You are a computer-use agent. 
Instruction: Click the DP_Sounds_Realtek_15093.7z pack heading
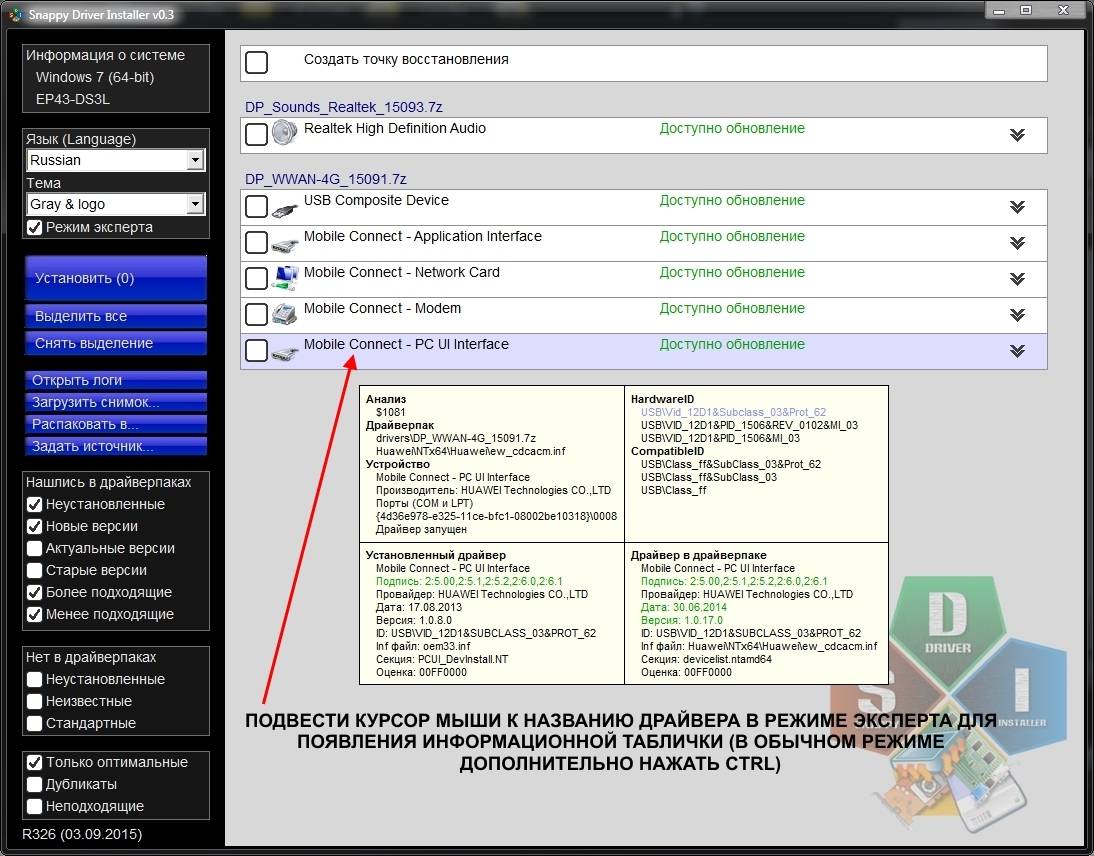pos(343,107)
